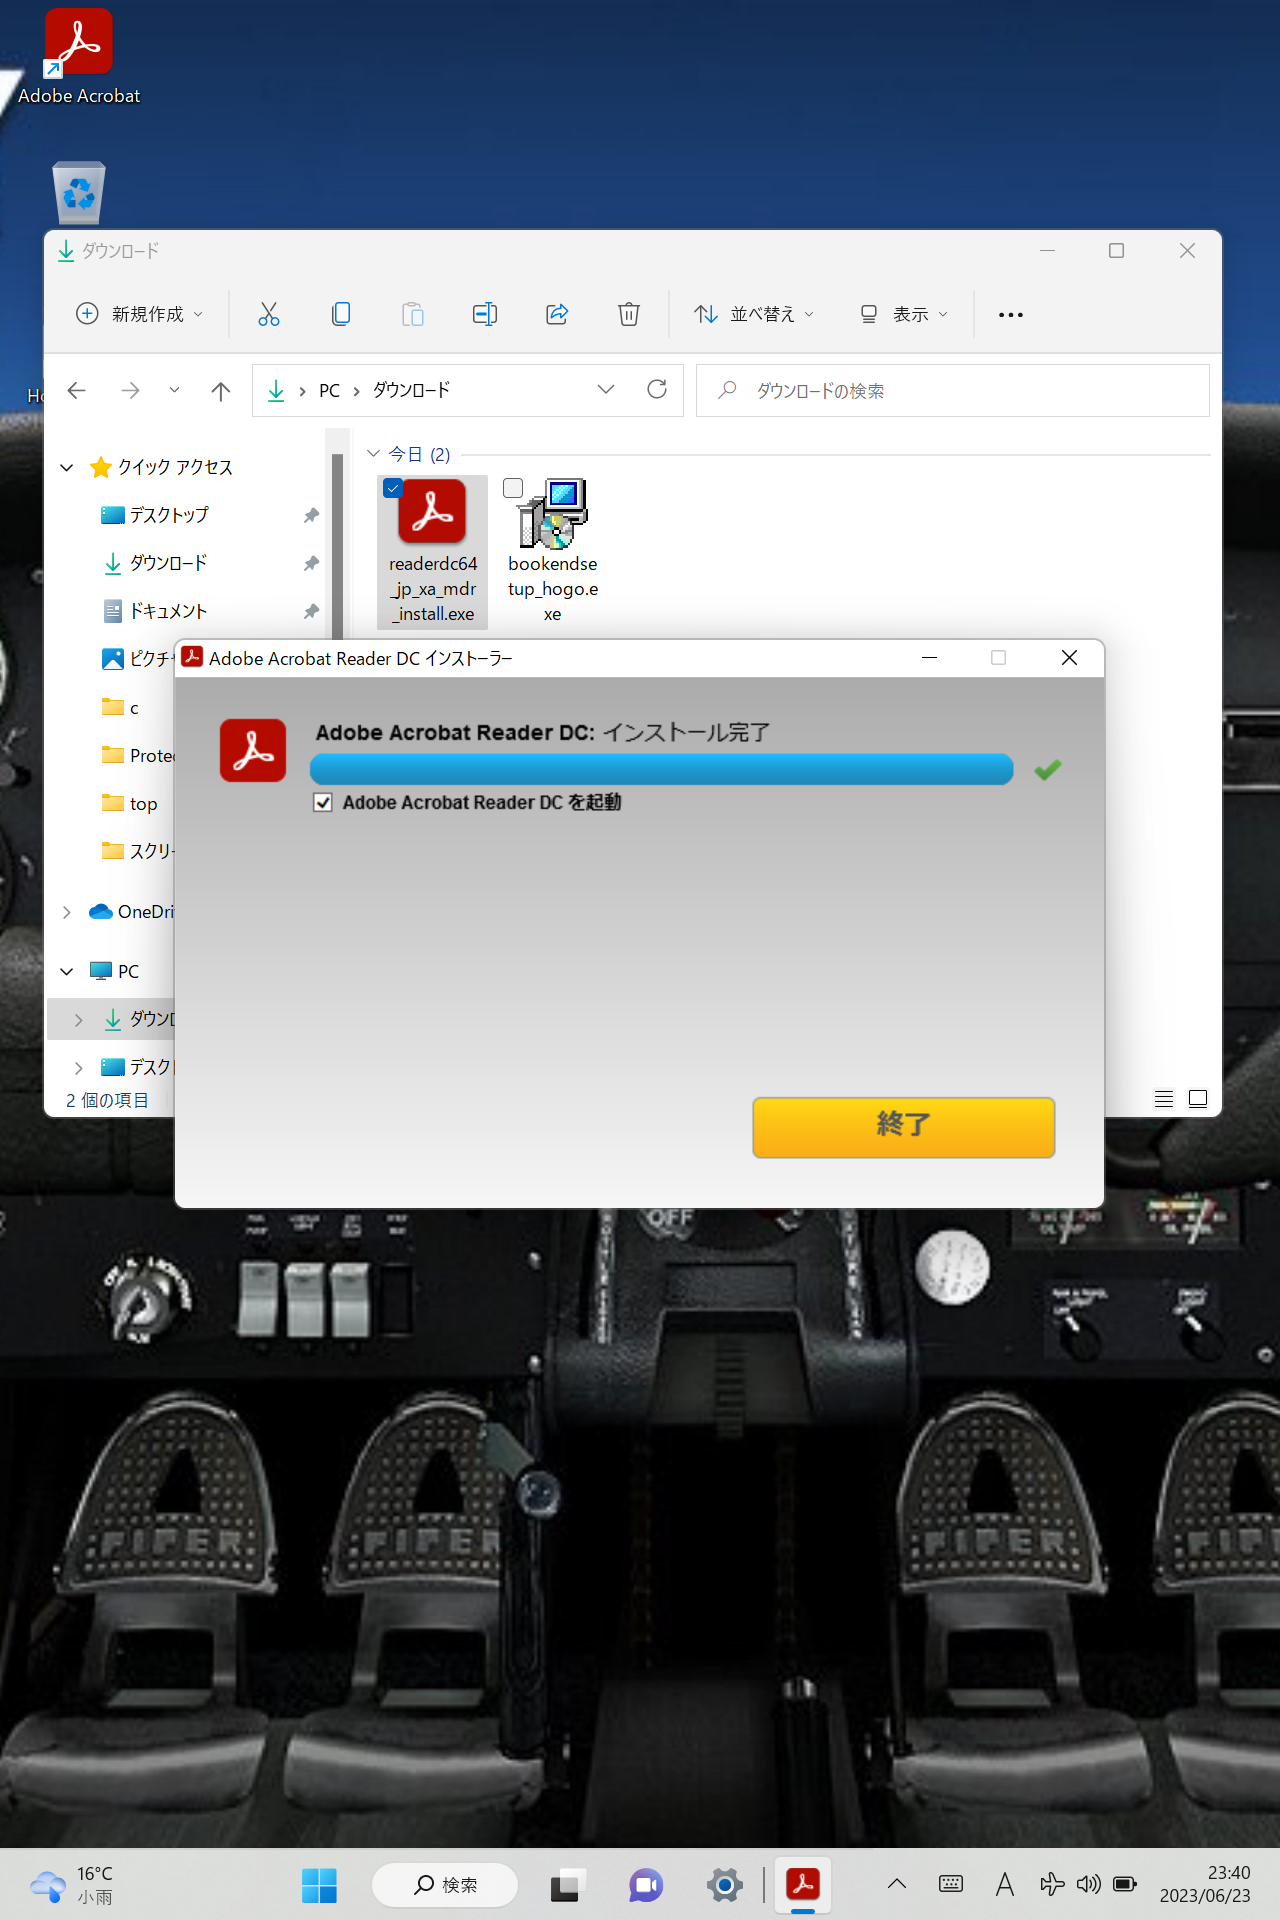Show hidden system tray icons chevron
Image resolution: width=1280 pixels, height=1920 pixels.
[897, 1884]
